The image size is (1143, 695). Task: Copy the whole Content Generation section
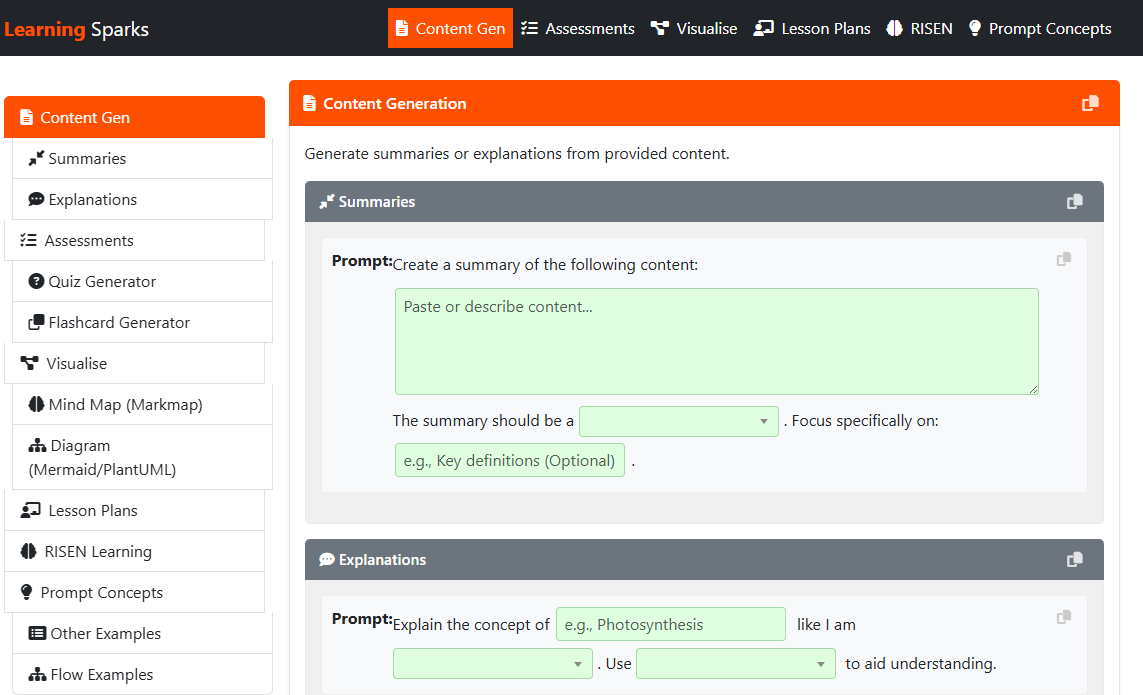(1090, 104)
